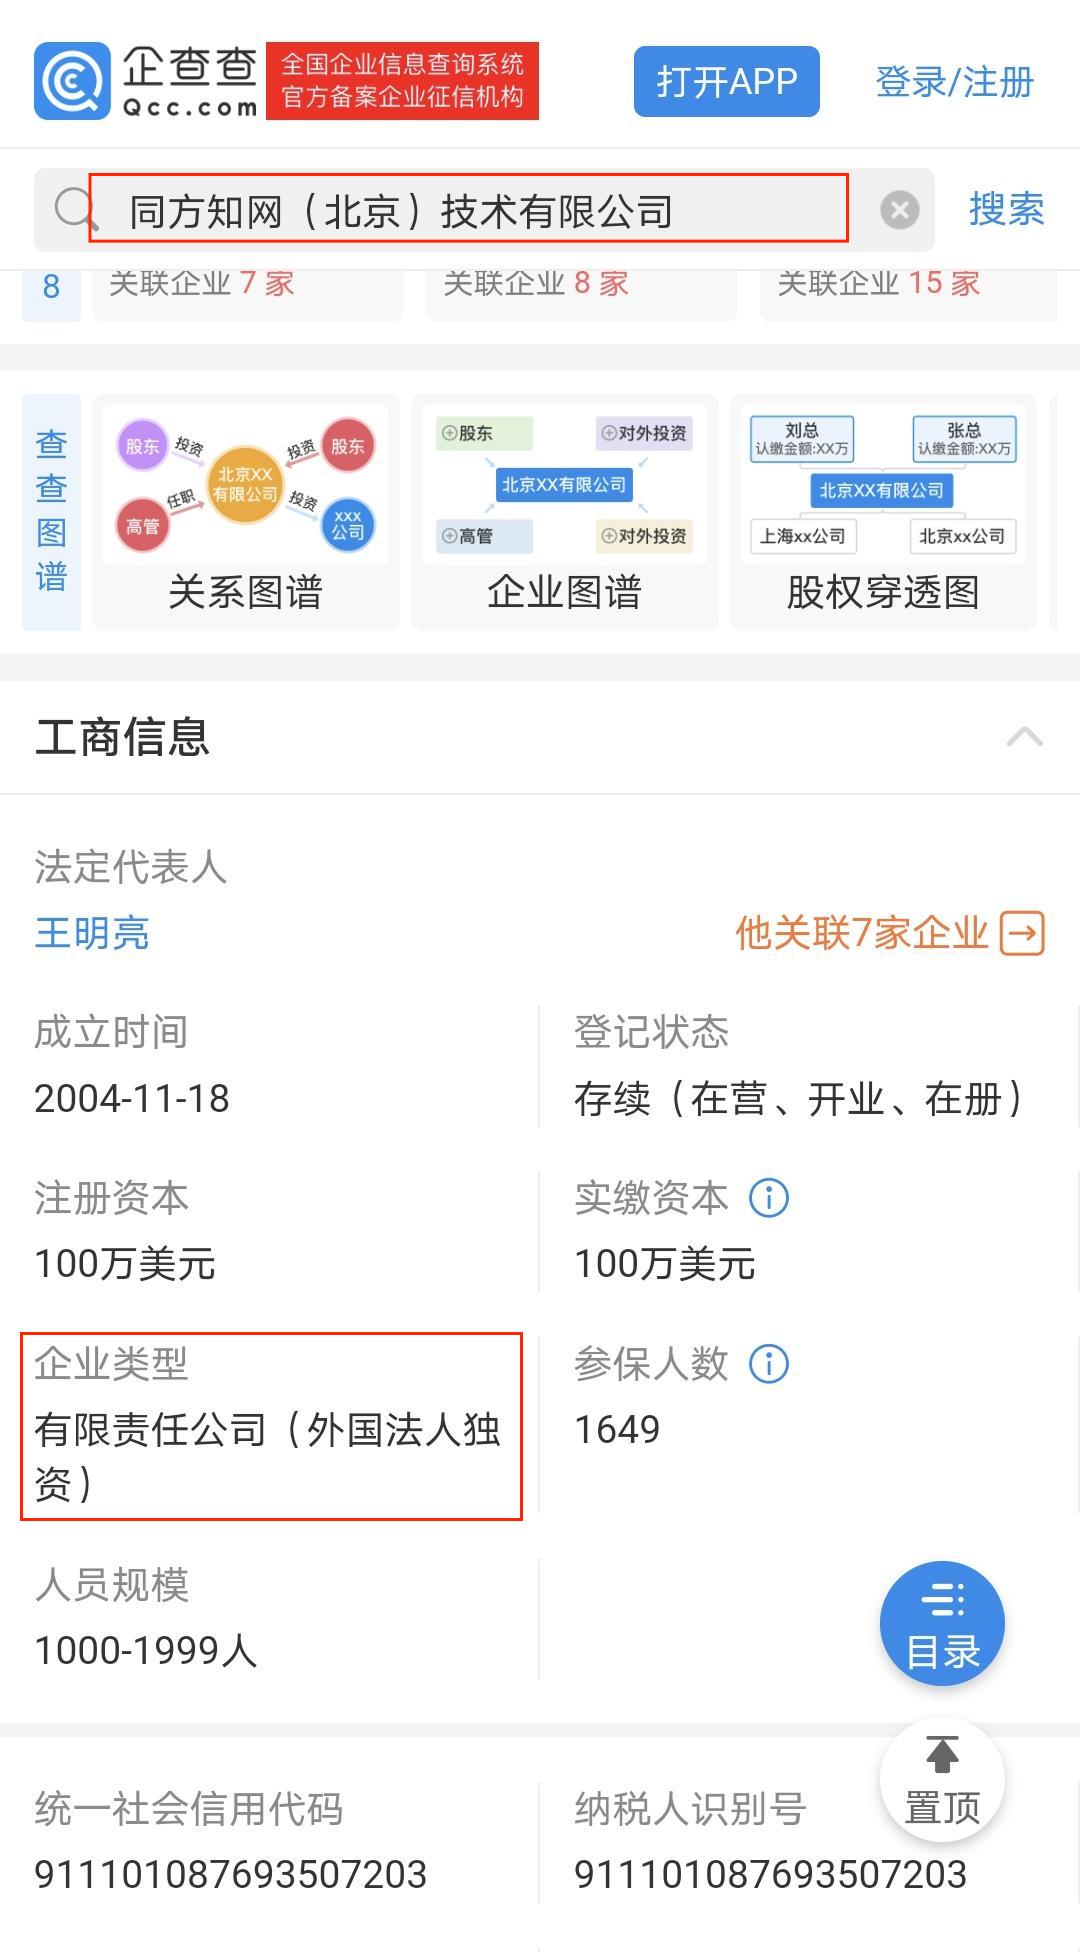
Task: Open the 目录 floating menu button
Action: point(942,1623)
